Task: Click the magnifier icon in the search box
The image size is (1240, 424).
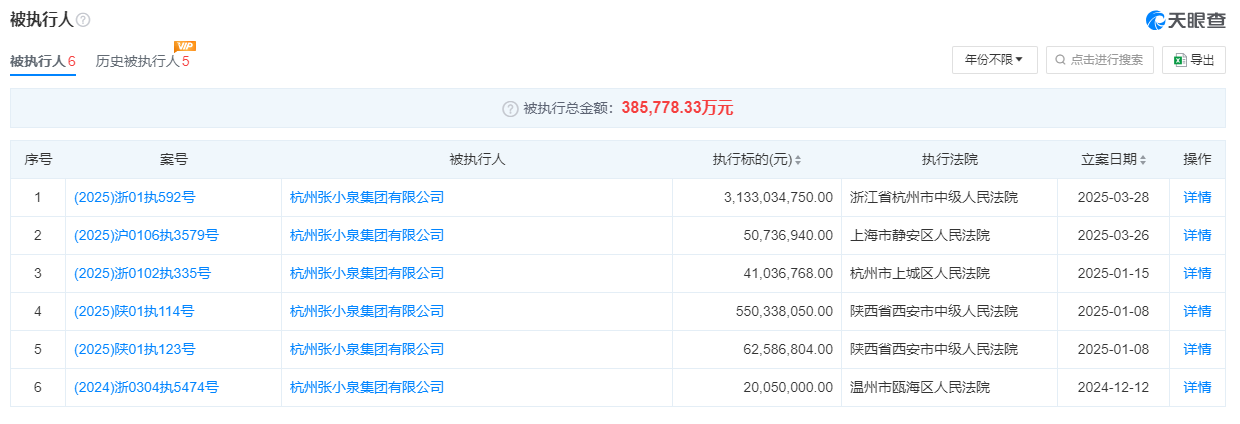Action: 1062,60
